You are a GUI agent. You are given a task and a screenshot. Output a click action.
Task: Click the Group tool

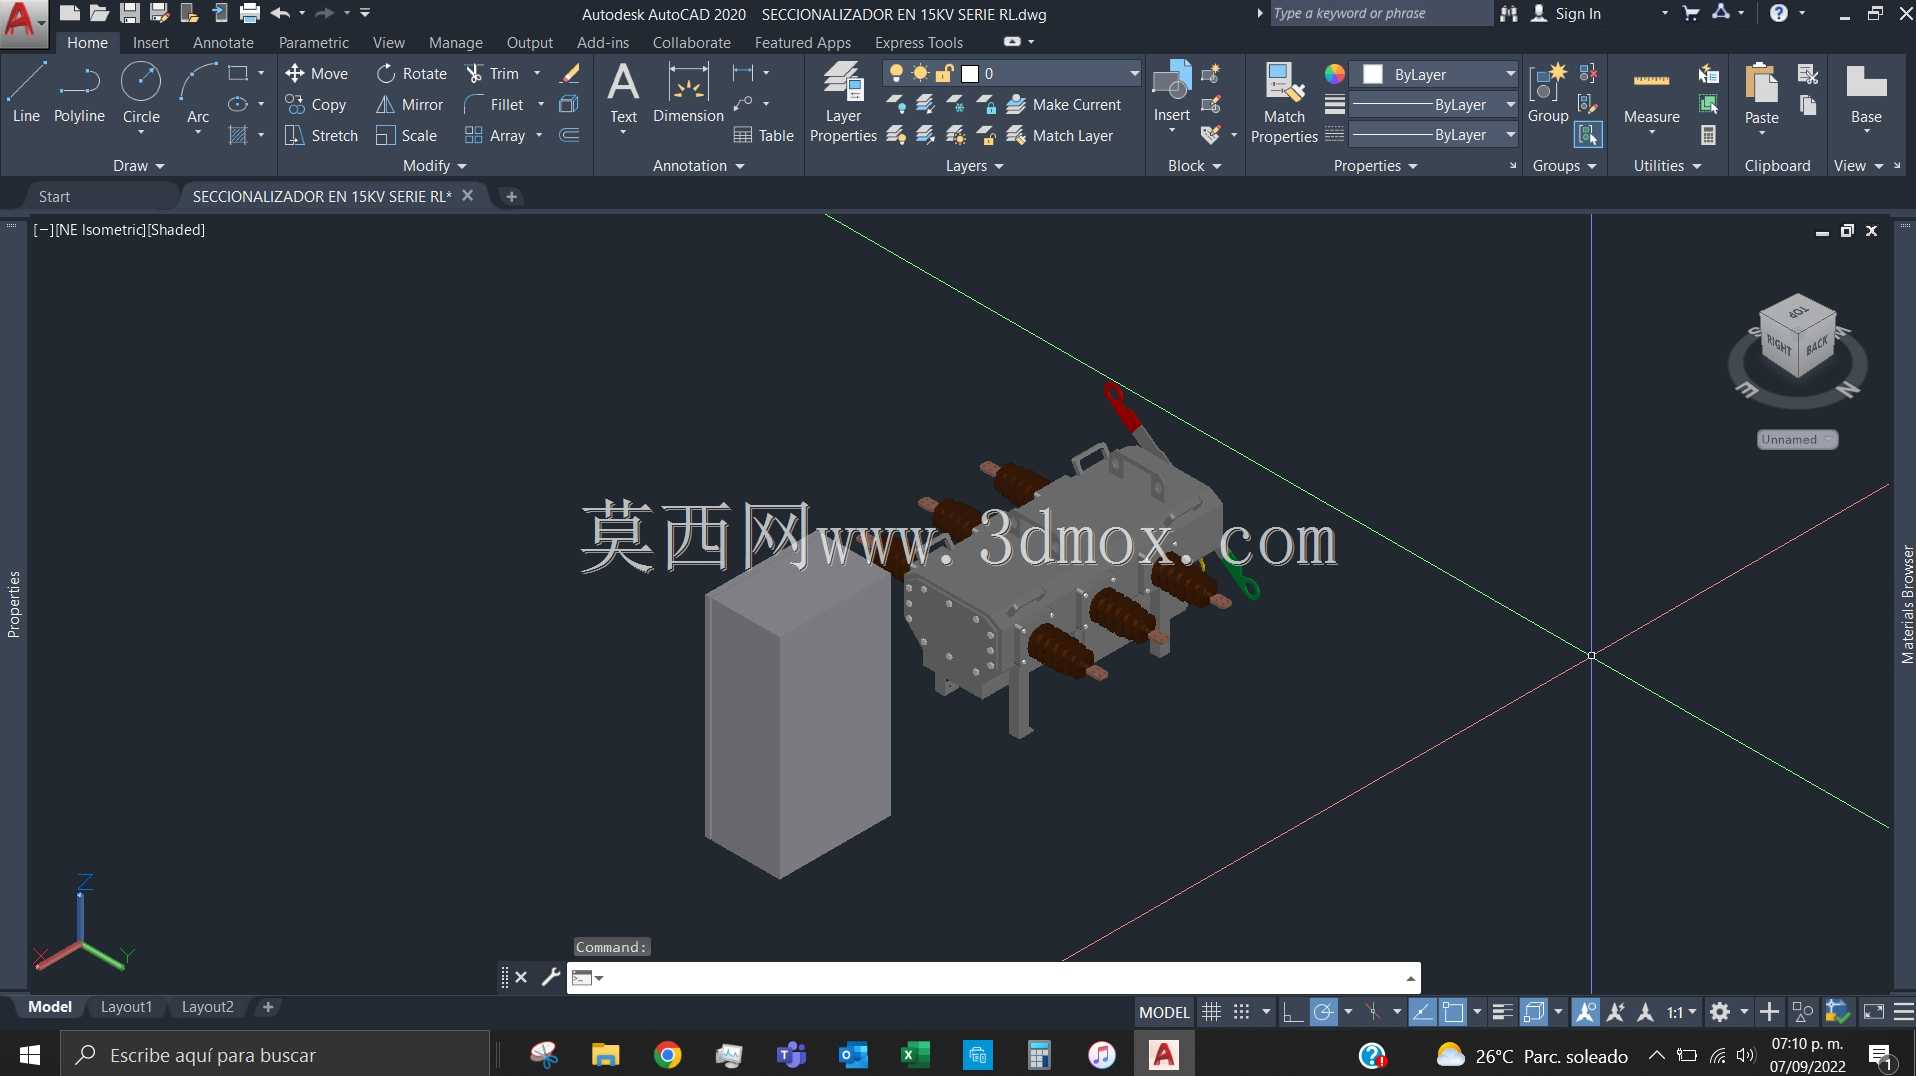1548,92
